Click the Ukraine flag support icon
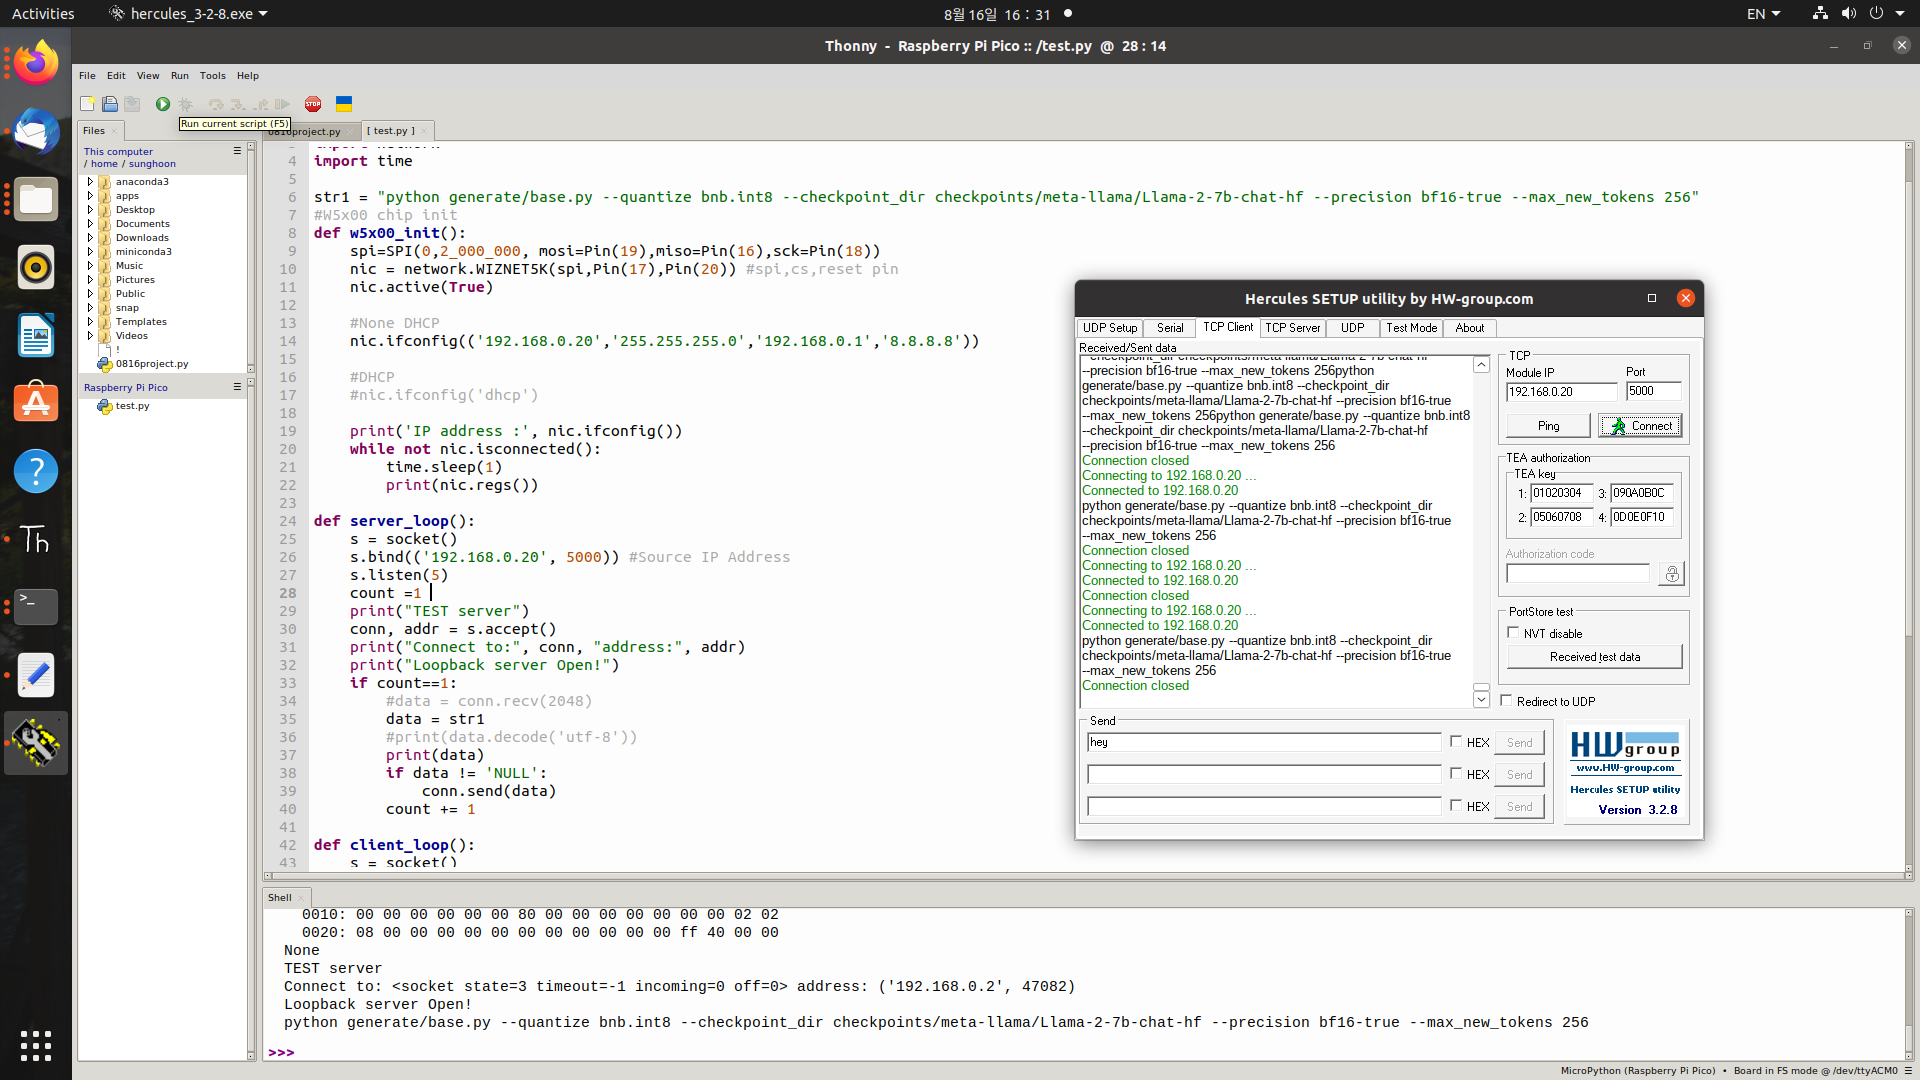1920x1080 pixels. click(344, 104)
